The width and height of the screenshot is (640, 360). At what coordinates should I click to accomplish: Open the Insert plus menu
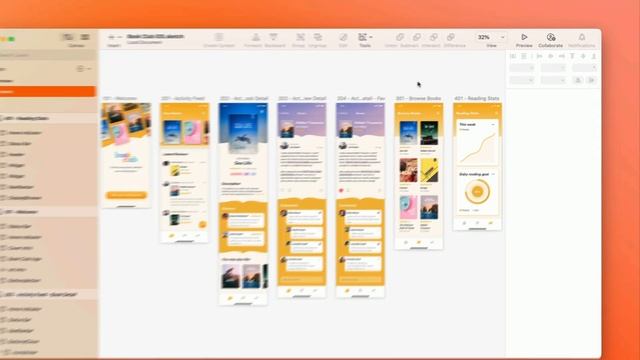(x=115, y=37)
